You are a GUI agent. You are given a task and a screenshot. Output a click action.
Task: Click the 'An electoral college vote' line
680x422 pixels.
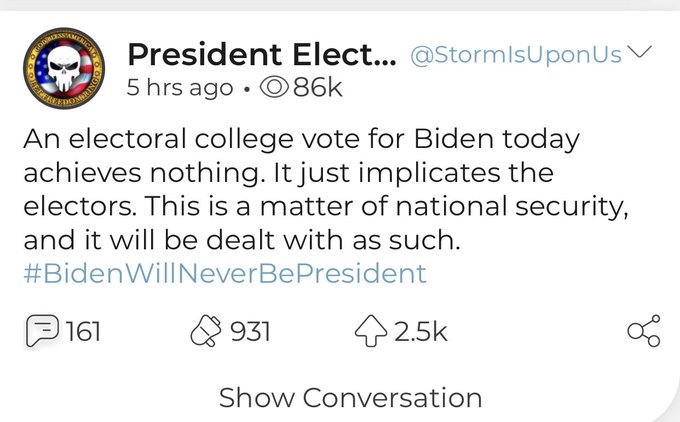pyautogui.click(x=302, y=139)
